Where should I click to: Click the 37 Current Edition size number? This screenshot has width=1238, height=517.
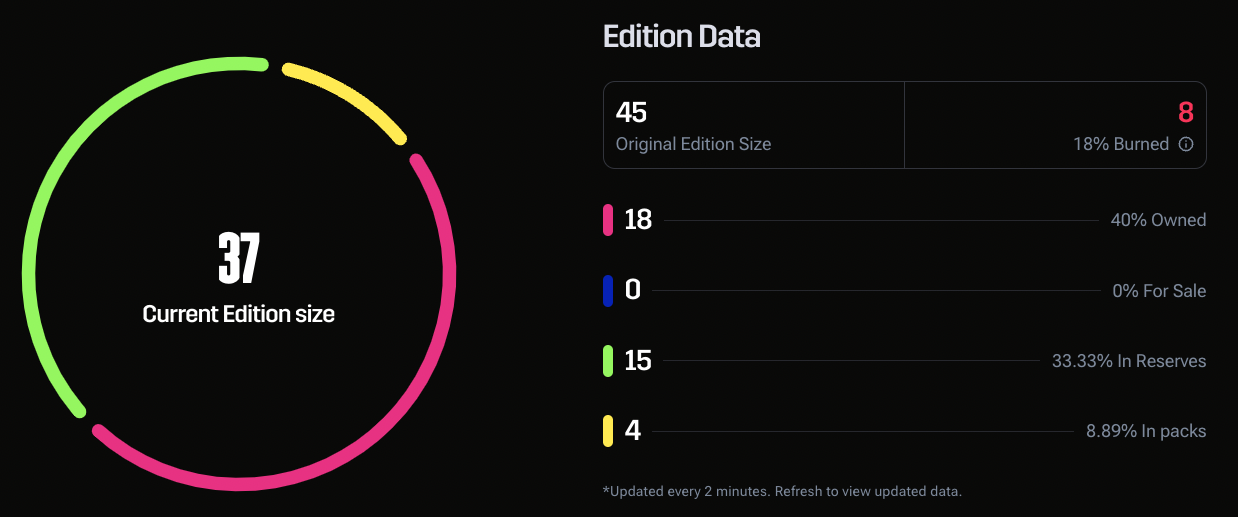click(x=239, y=258)
